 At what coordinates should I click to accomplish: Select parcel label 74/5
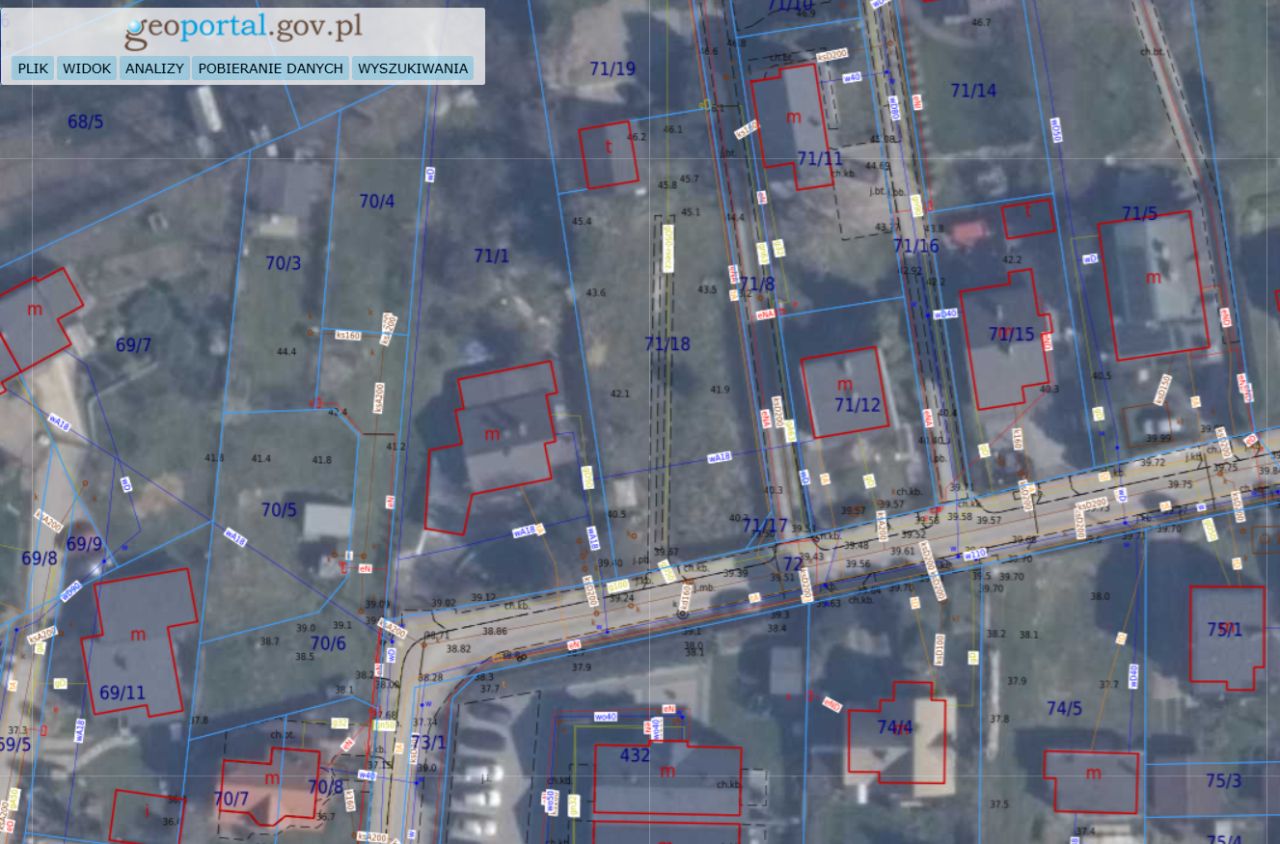pyautogui.click(x=1064, y=708)
